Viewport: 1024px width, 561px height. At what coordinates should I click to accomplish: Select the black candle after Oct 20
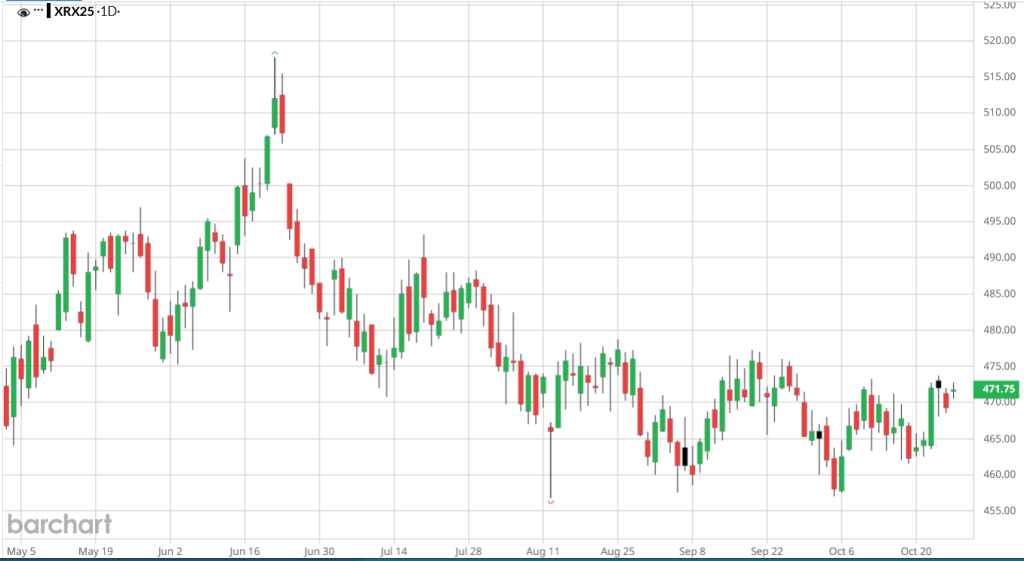(x=939, y=384)
